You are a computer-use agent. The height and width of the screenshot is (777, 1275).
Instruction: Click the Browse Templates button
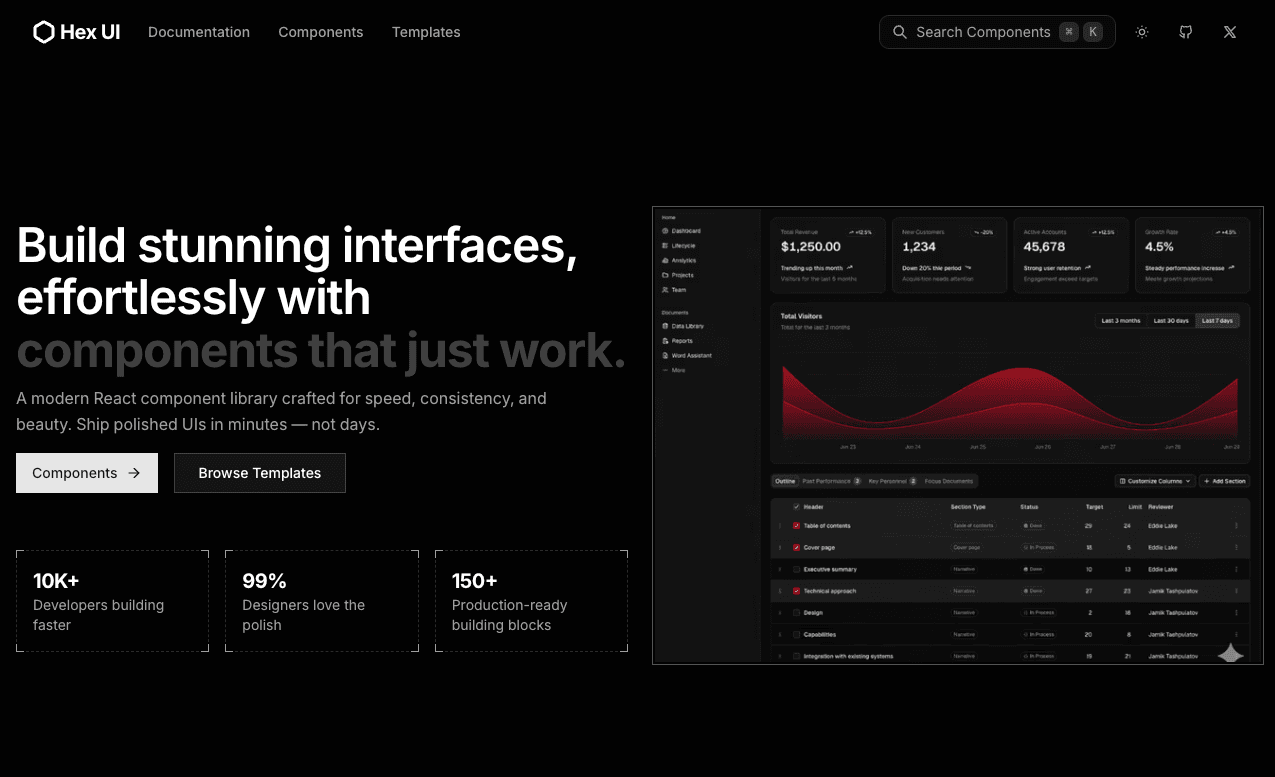tap(260, 473)
